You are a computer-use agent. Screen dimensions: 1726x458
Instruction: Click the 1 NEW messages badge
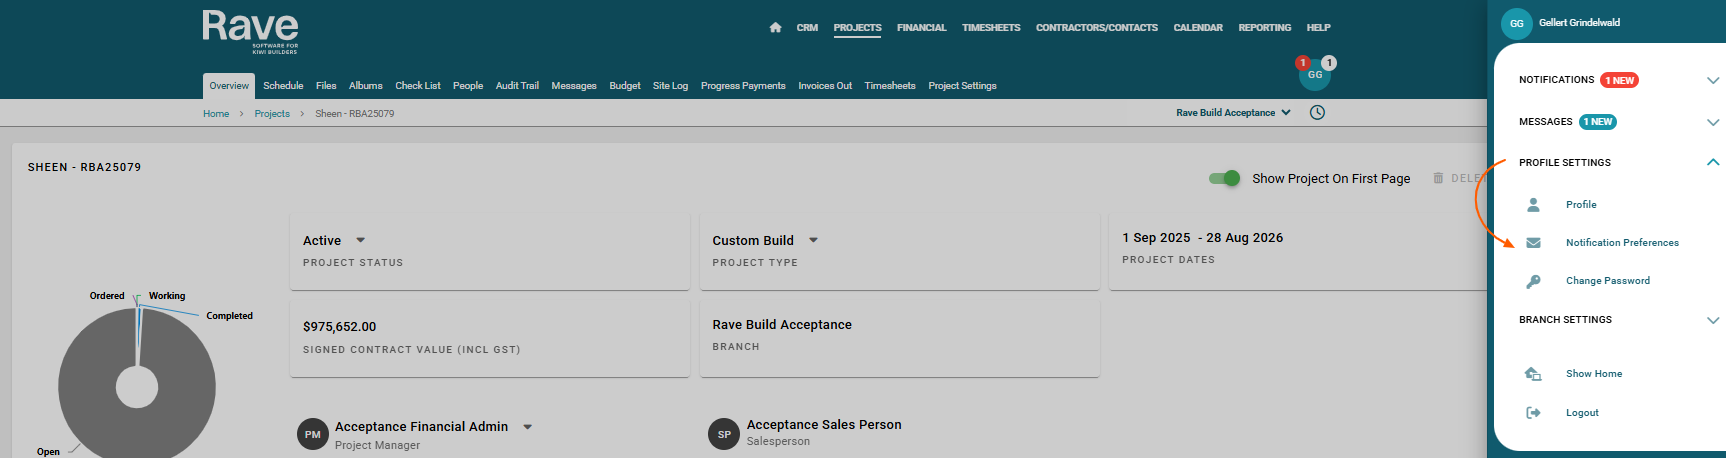tap(1598, 122)
